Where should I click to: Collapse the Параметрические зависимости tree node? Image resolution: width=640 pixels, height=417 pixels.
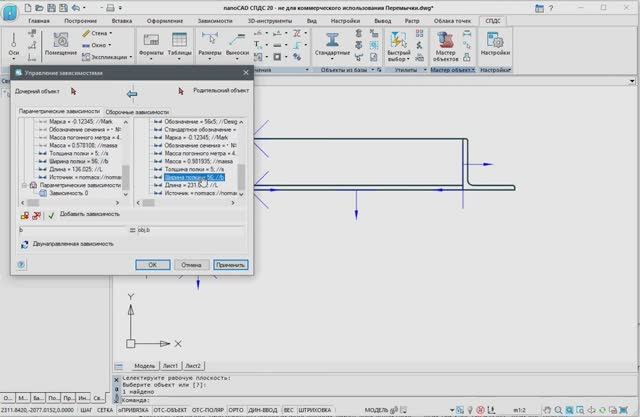click(x=24, y=185)
